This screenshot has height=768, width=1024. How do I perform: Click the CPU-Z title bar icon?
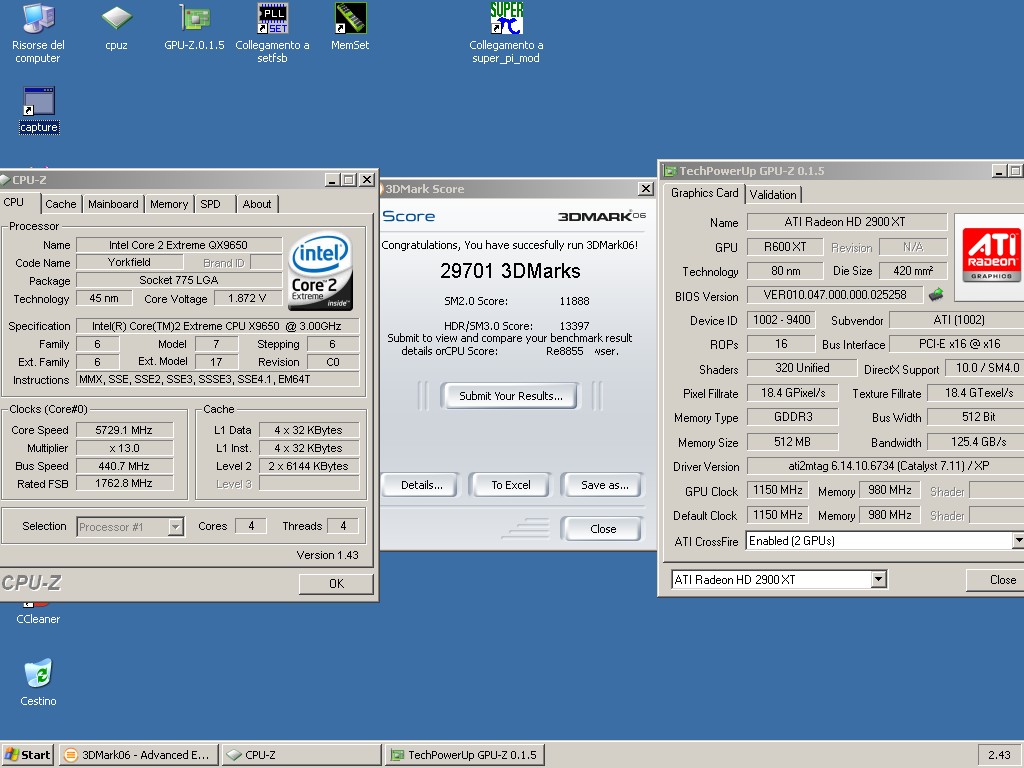click(5, 180)
